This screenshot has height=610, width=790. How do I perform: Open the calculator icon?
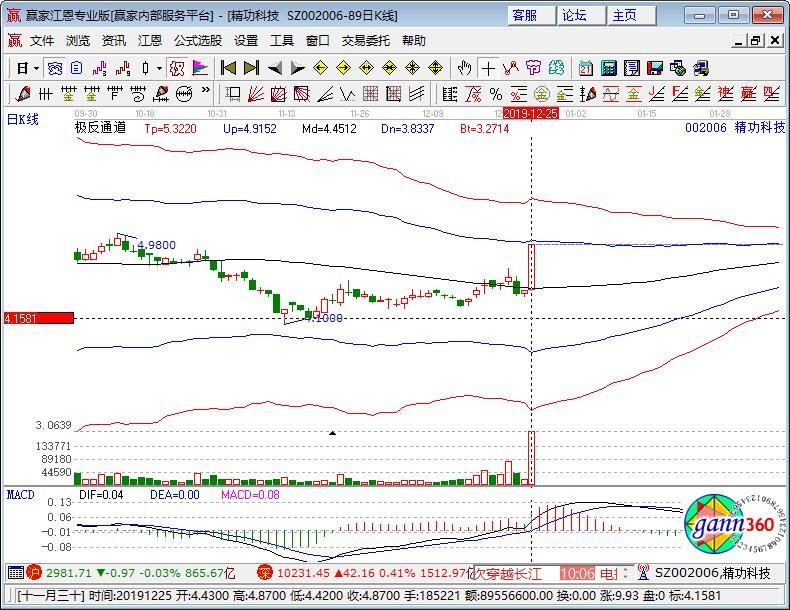pos(609,68)
